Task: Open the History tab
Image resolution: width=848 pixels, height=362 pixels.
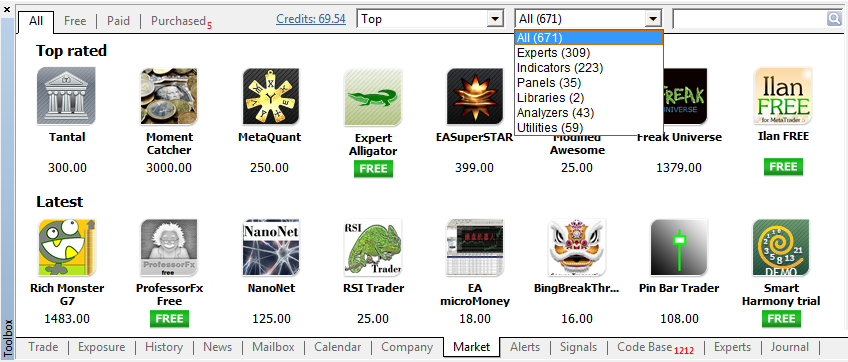Action: coord(164,347)
